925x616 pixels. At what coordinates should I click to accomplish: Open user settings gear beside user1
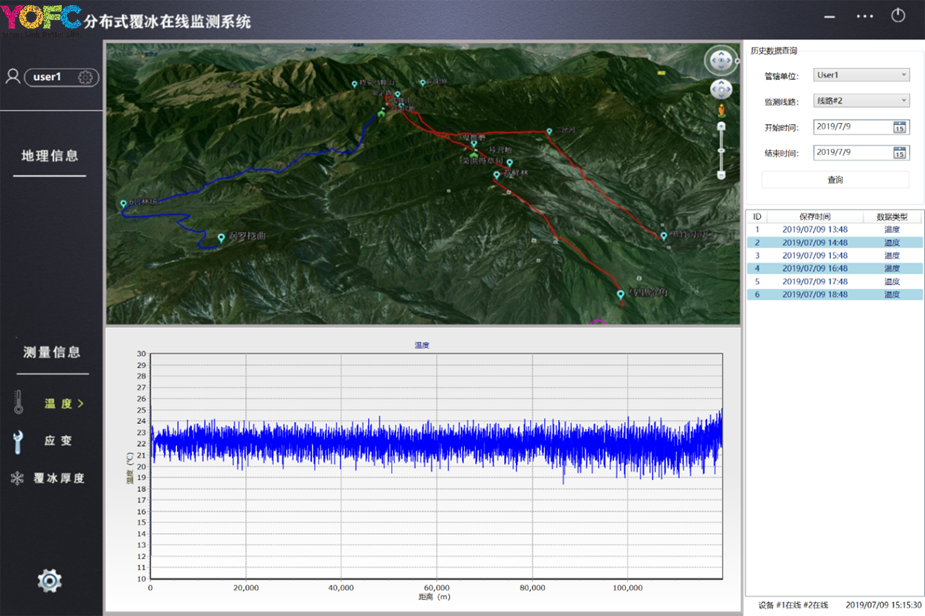click(x=86, y=77)
